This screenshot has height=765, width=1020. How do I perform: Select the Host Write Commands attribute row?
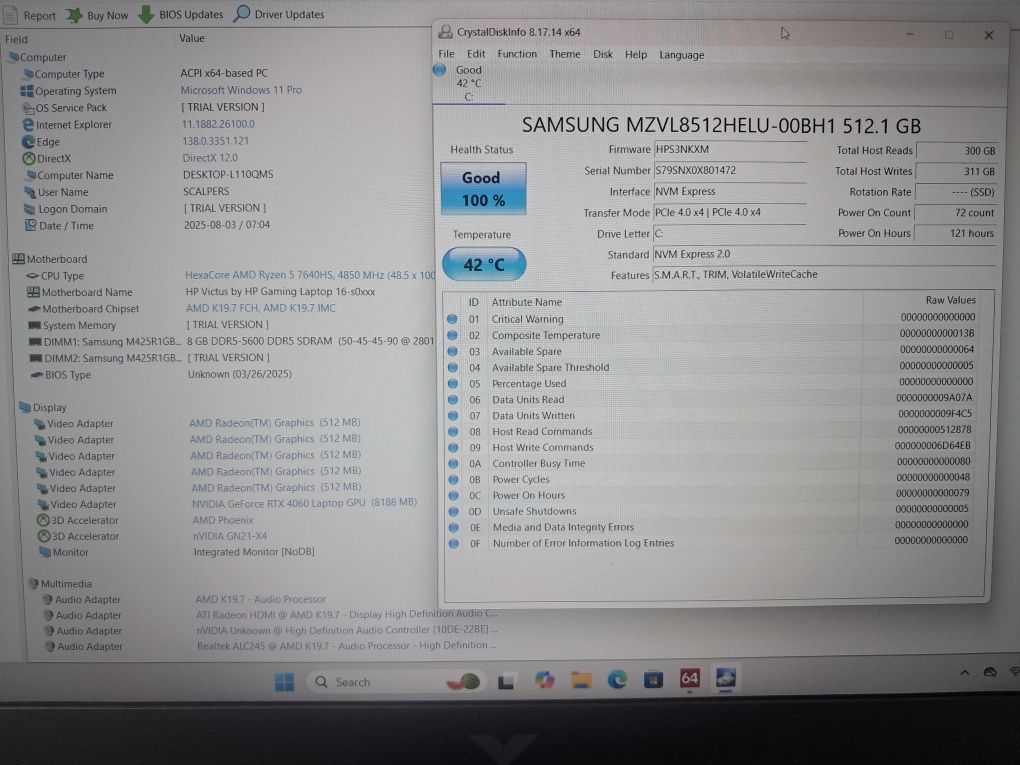716,447
